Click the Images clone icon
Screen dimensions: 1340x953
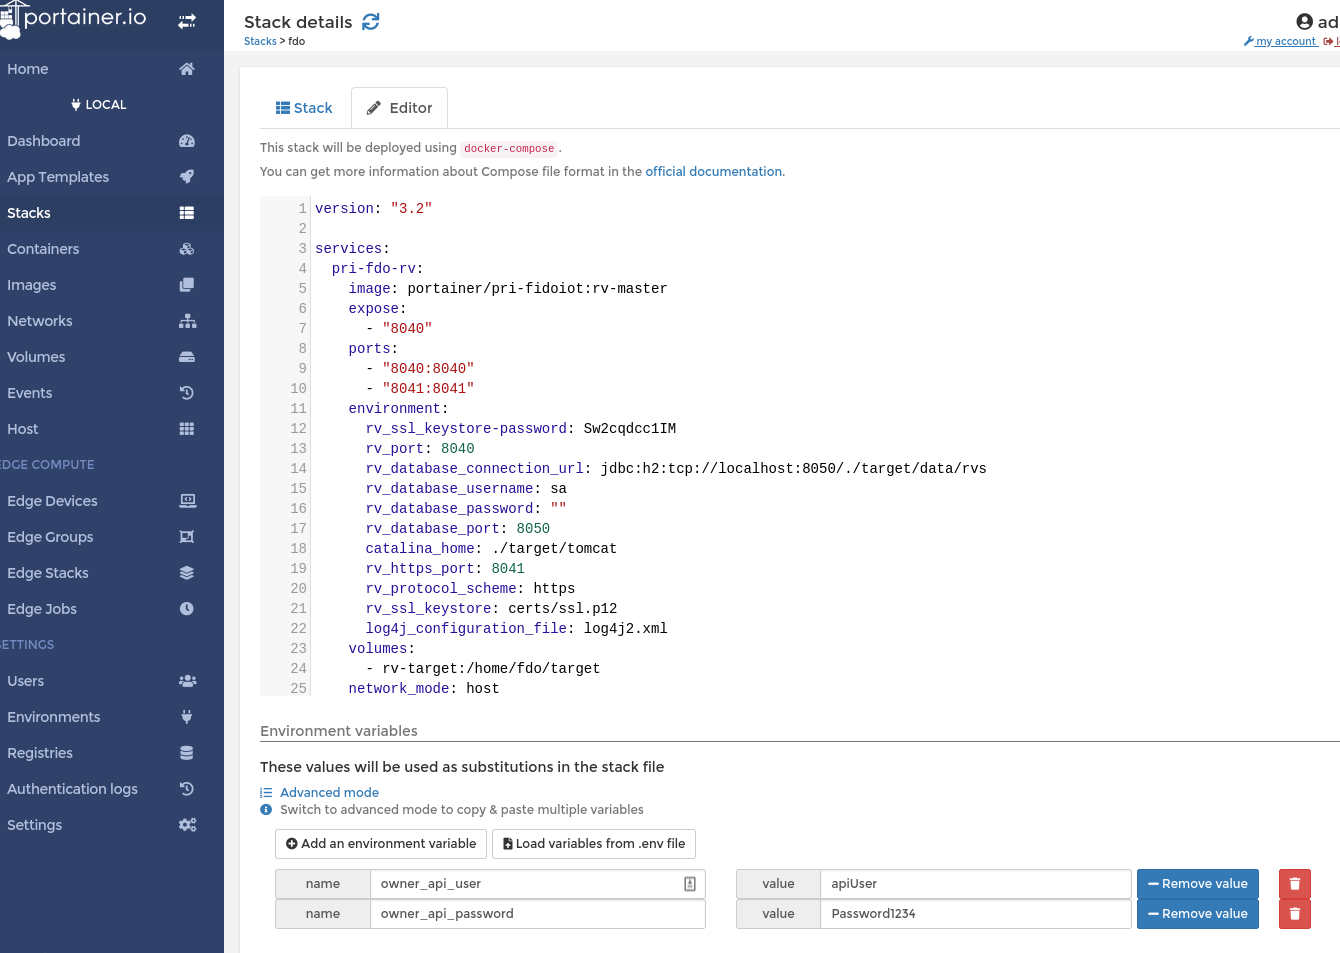point(187,285)
